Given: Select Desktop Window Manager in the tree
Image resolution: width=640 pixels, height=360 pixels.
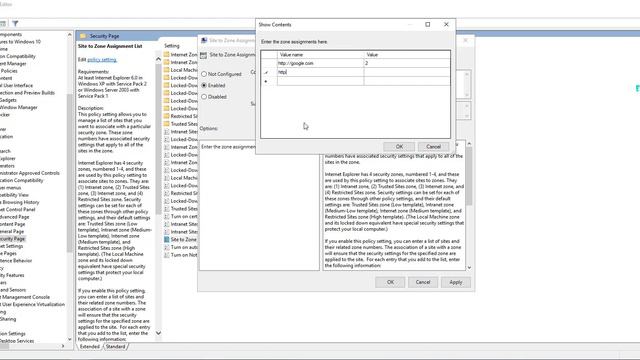Looking at the screenshot, I should 19,107.
